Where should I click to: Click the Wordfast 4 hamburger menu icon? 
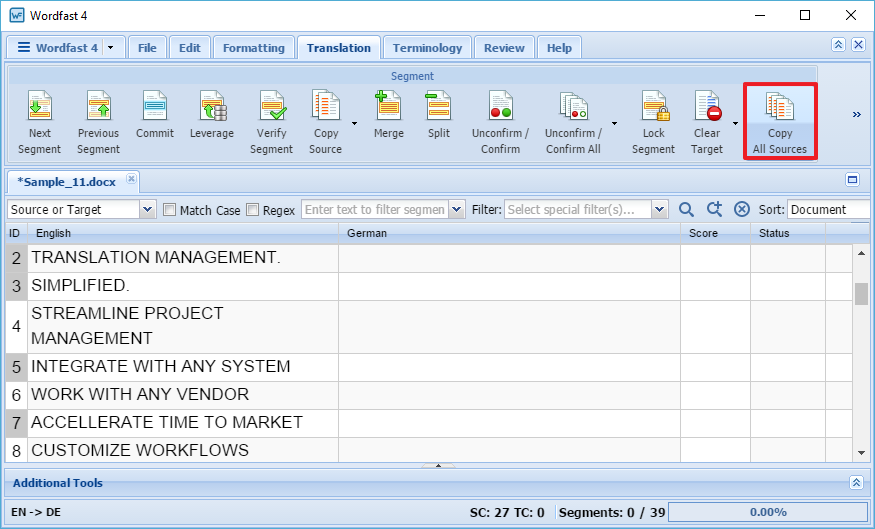[x=24, y=47]
